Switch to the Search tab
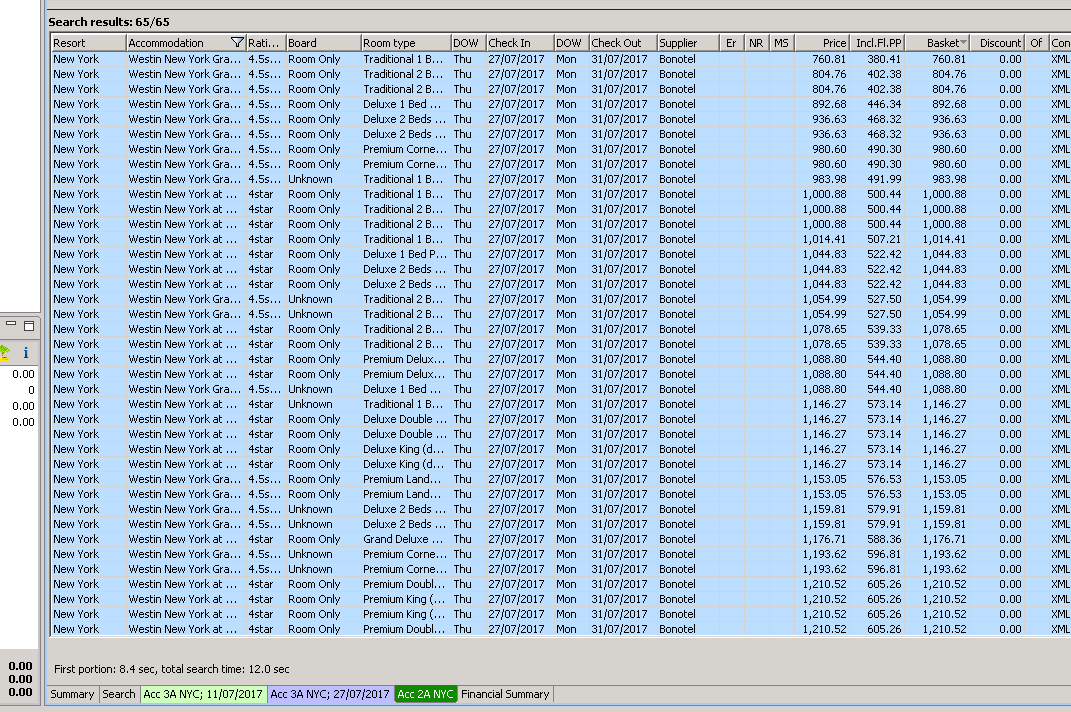 [119, 694]
